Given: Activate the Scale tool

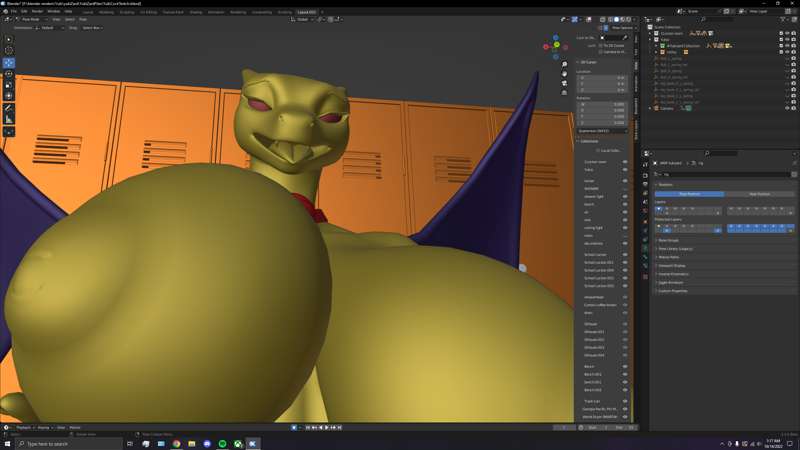Looking at the screenshot, I should [9, 85].
